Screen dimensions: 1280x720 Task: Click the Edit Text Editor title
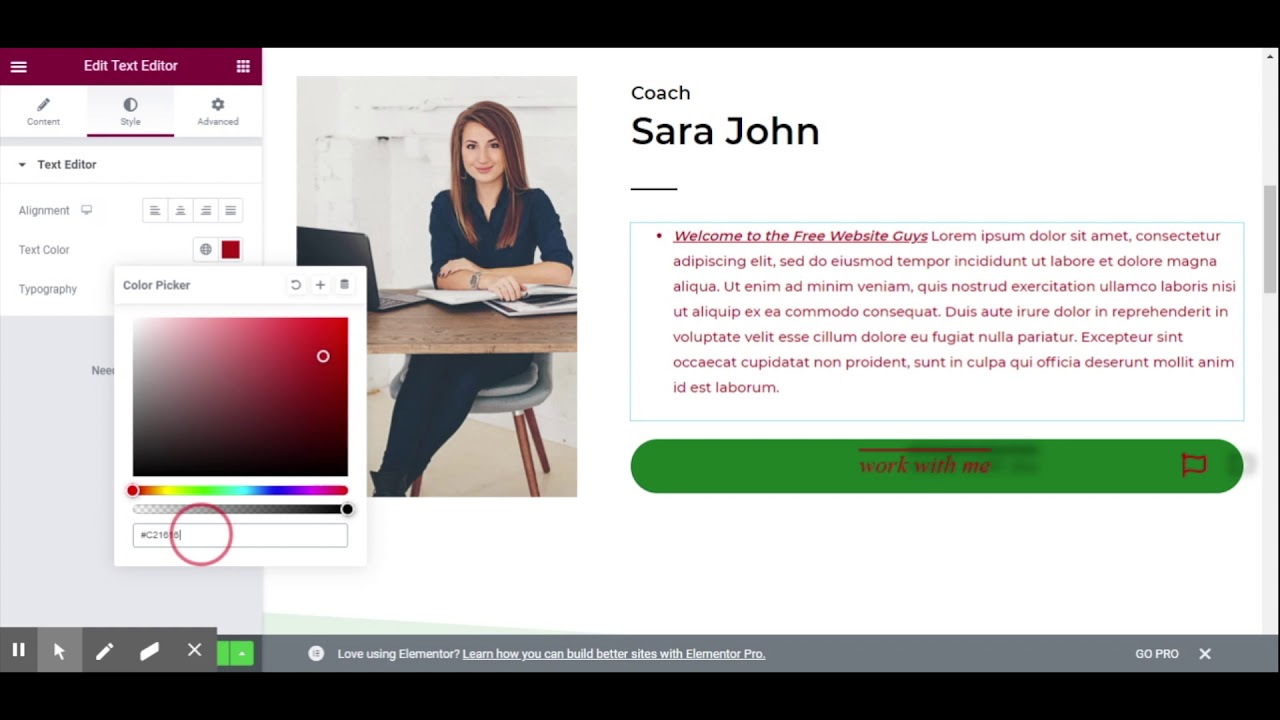coord(131,66)
